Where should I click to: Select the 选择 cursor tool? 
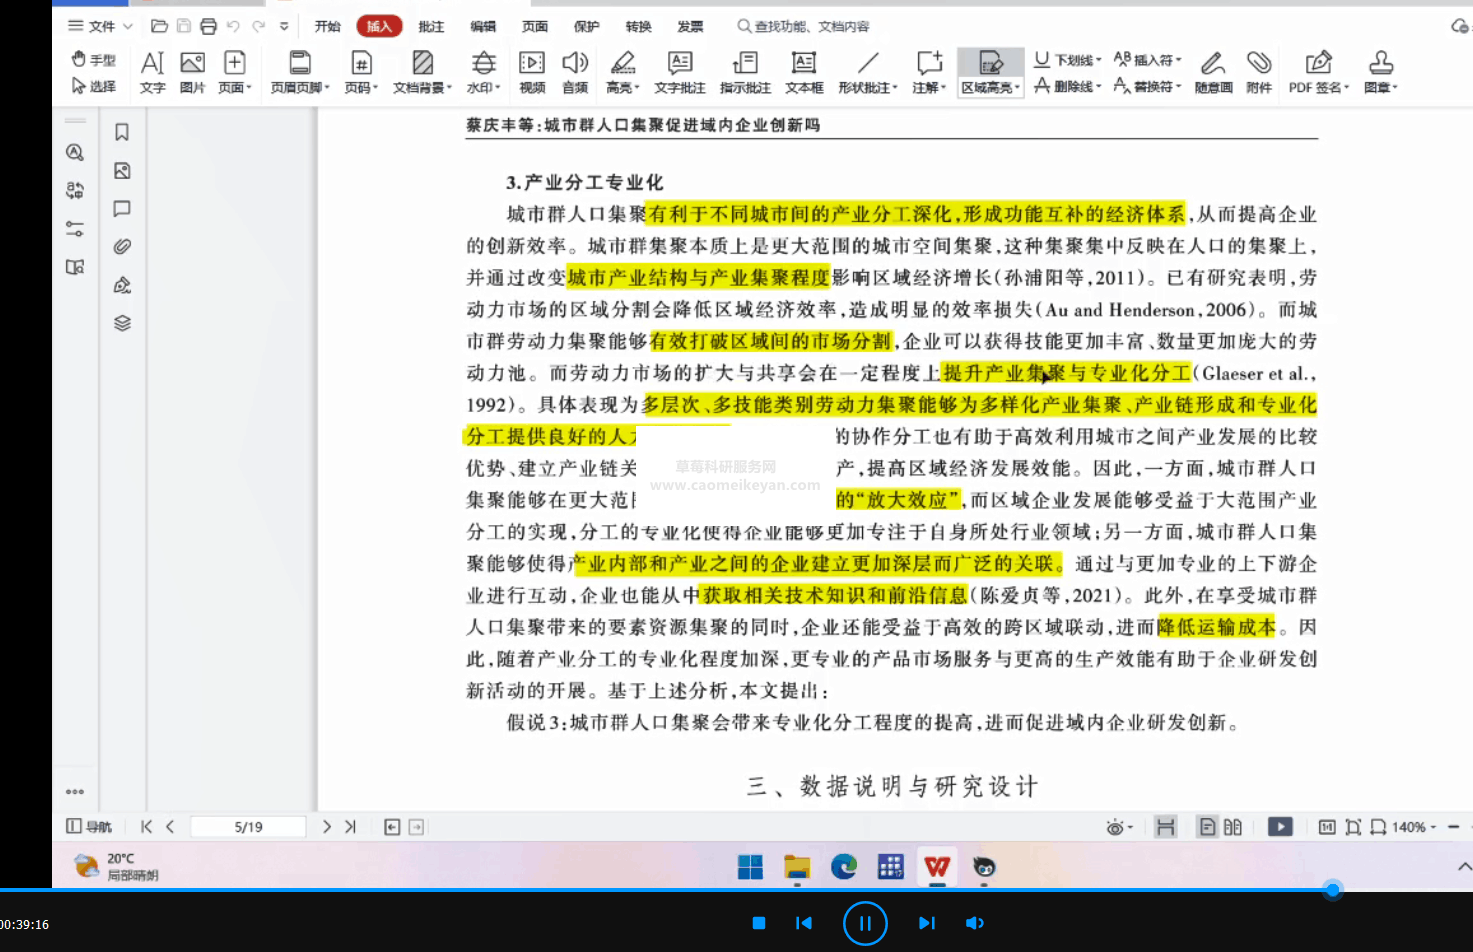click(93, 87)
